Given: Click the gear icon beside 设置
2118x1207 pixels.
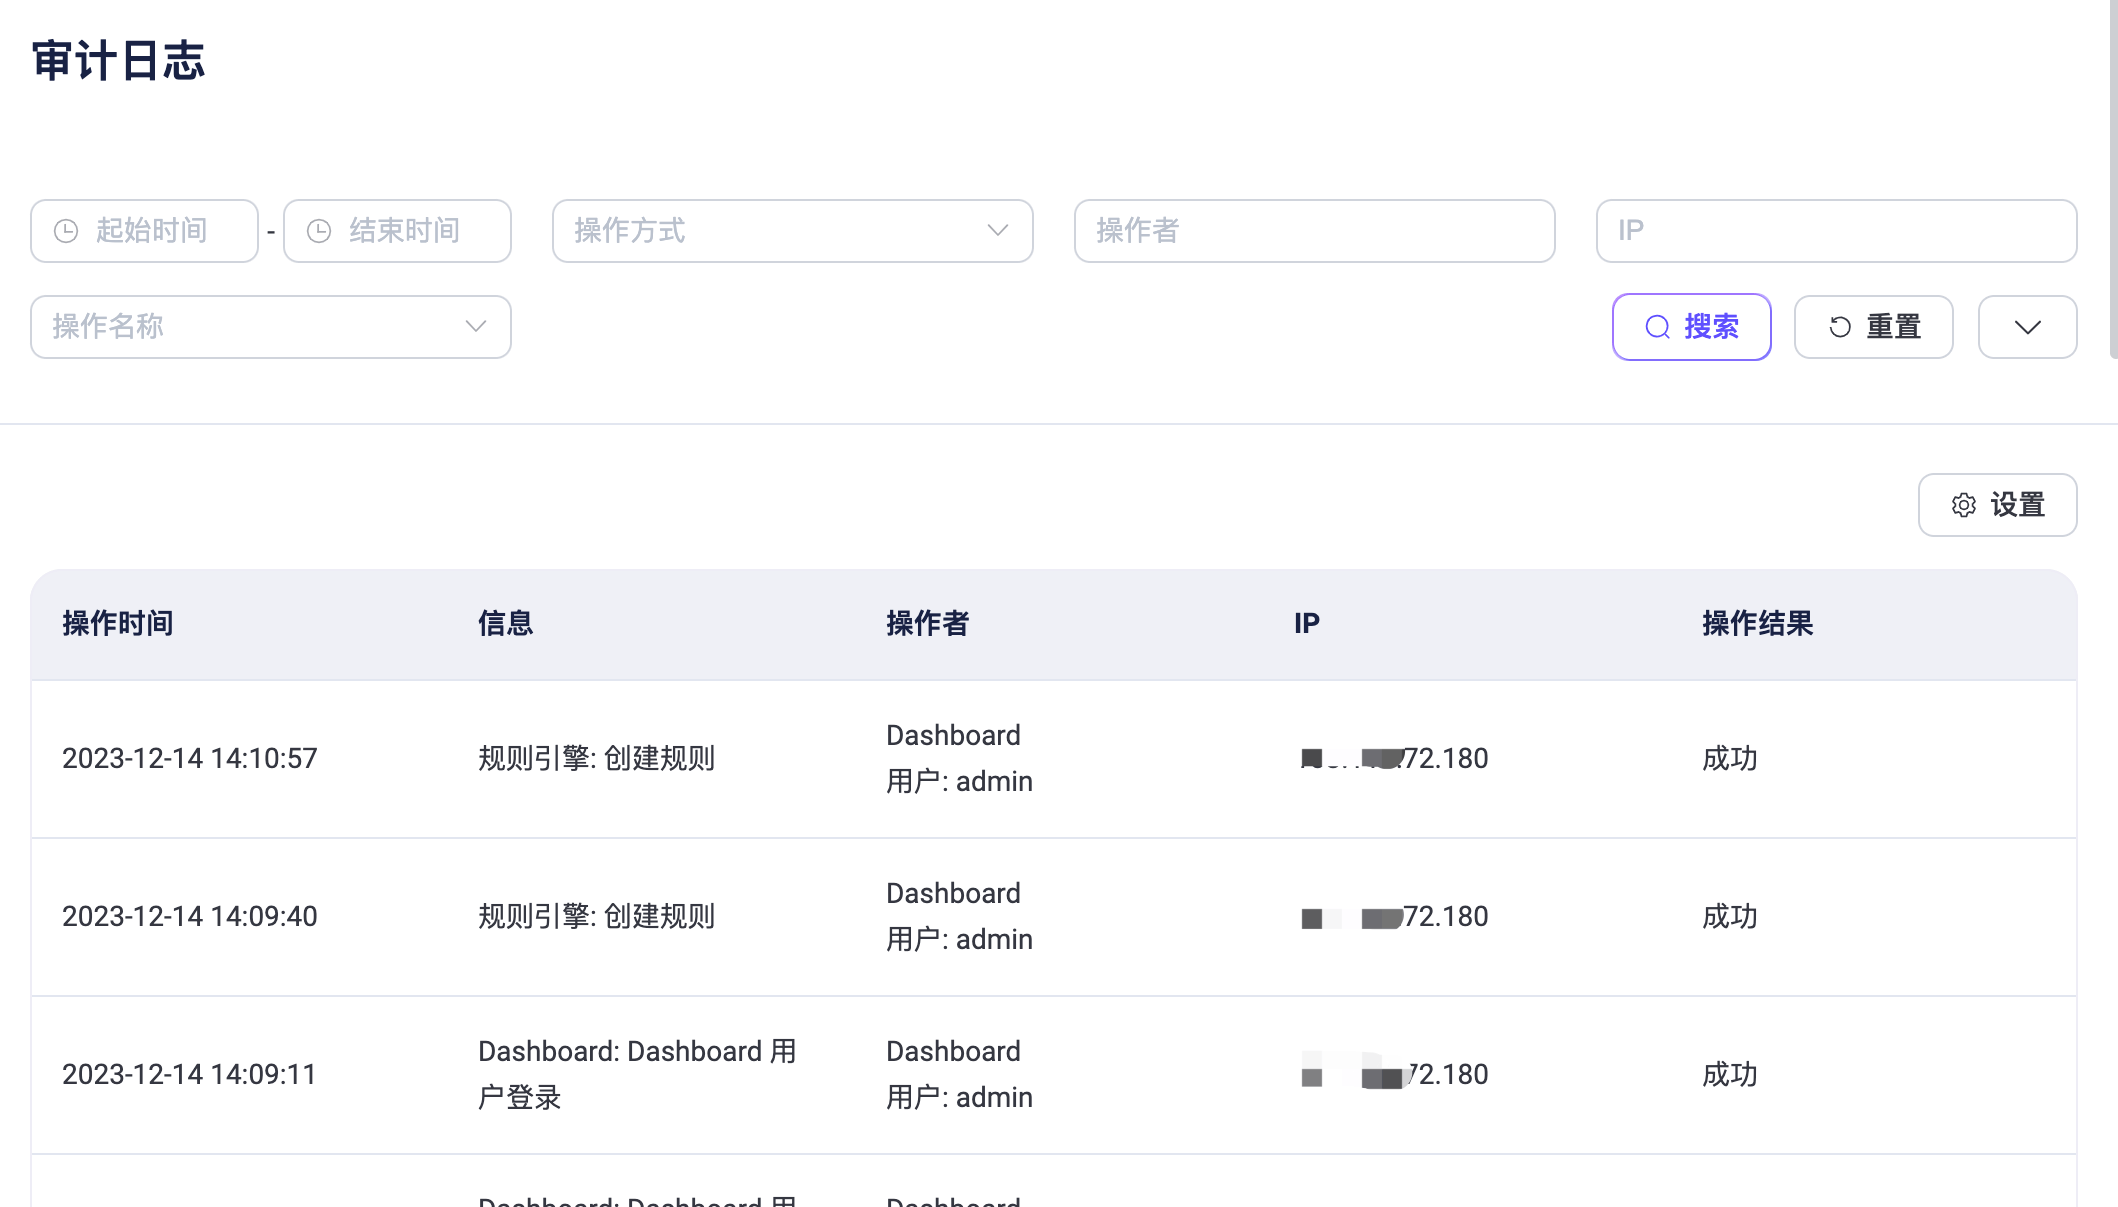Looking at the screenshot, I should click(1964, 505).
